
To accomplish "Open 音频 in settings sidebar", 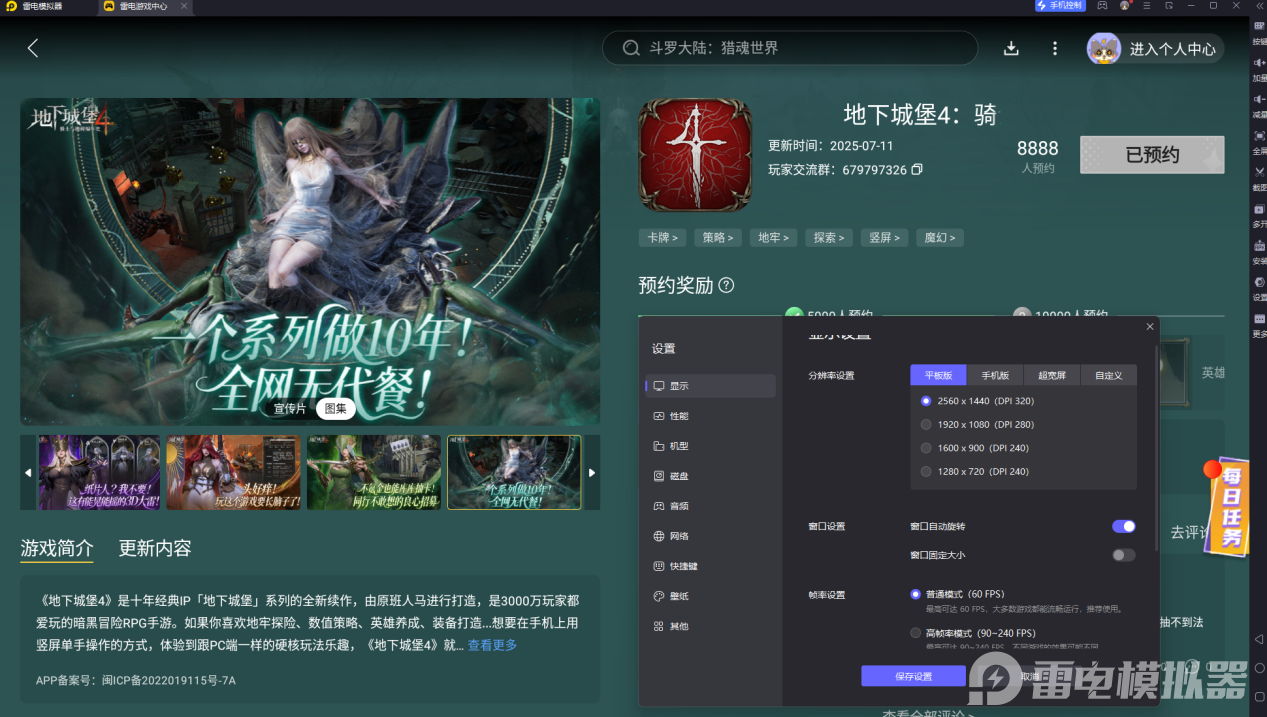I will point(711,506).
